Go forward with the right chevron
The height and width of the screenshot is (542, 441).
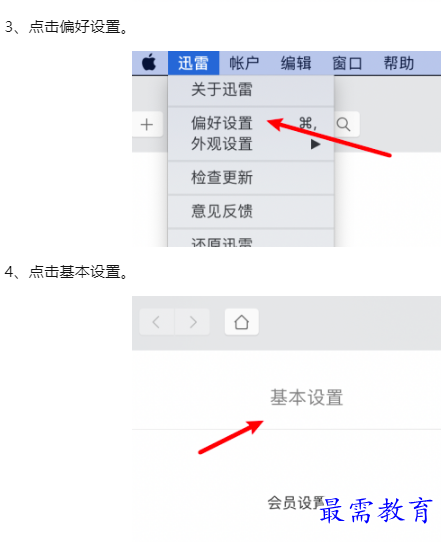click(193, 322)
